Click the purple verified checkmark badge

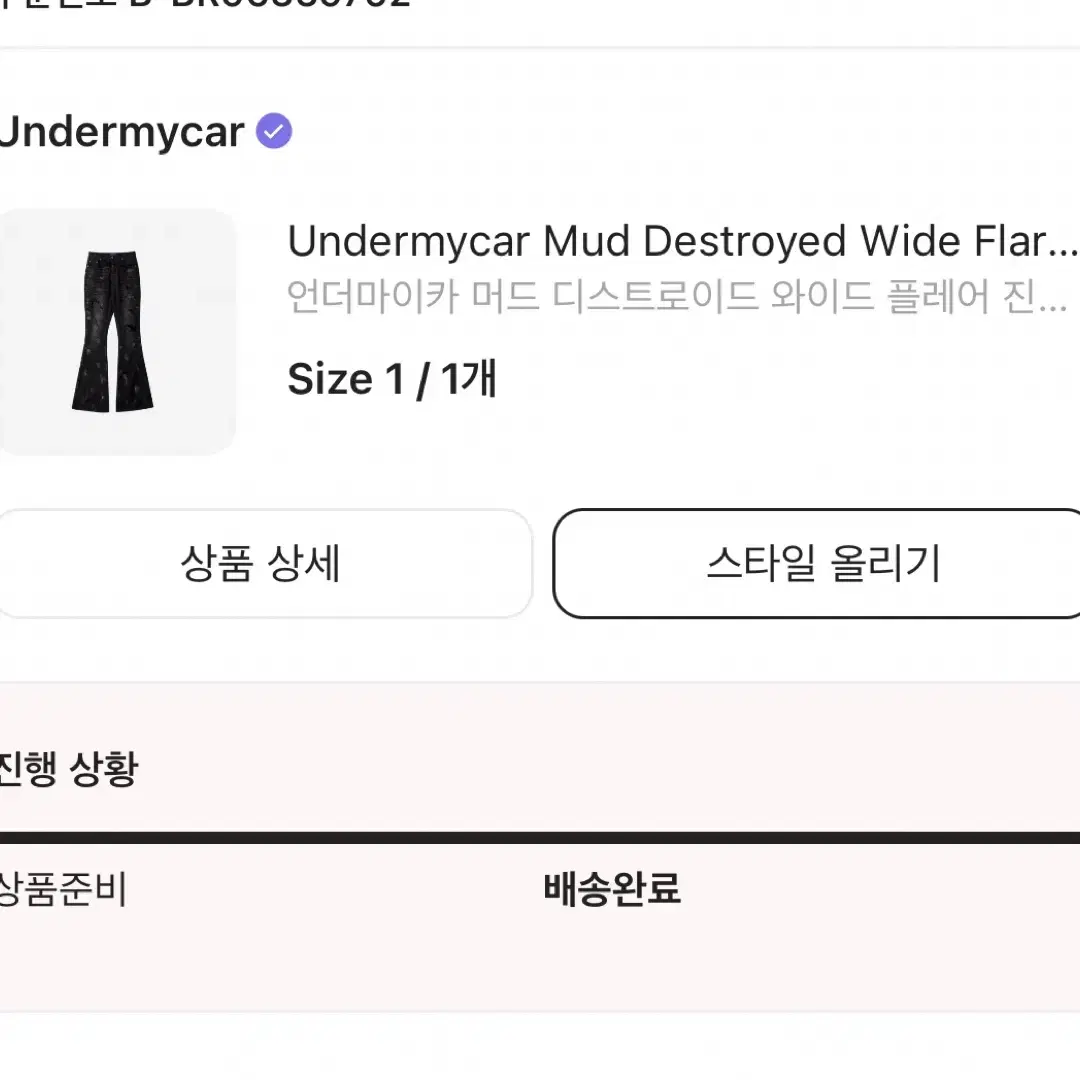tap(274, 131)
